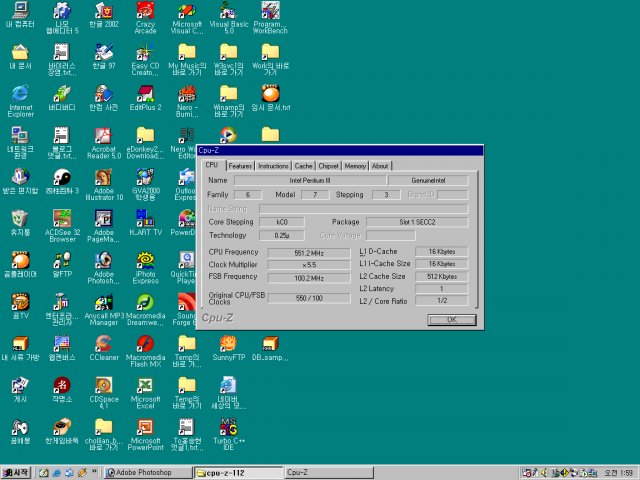Select the Macromedia Flash MX icon

pos(145,351)
